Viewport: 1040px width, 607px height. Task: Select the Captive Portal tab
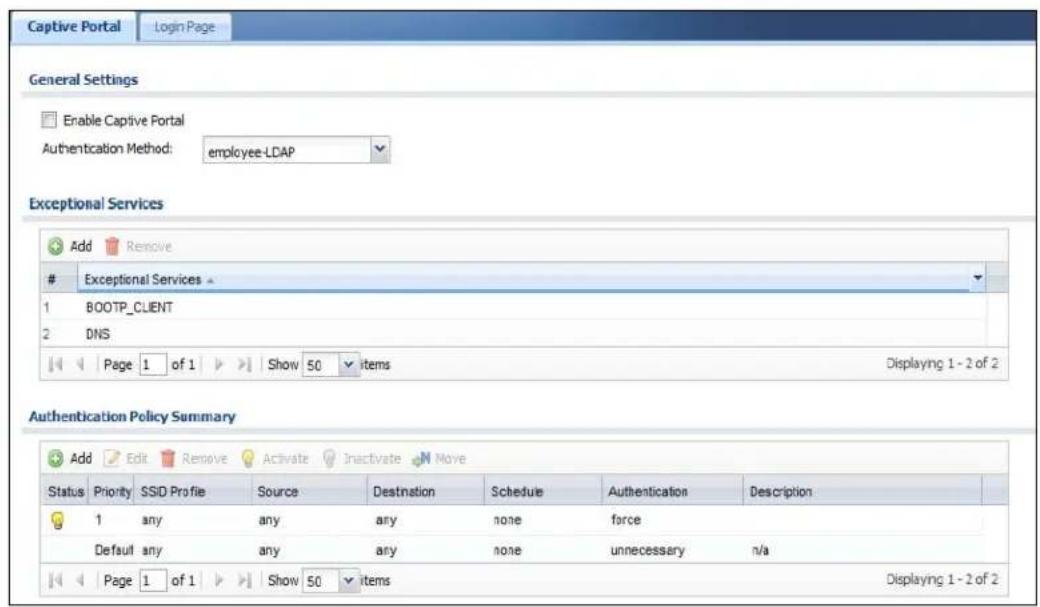click(74, 27)
